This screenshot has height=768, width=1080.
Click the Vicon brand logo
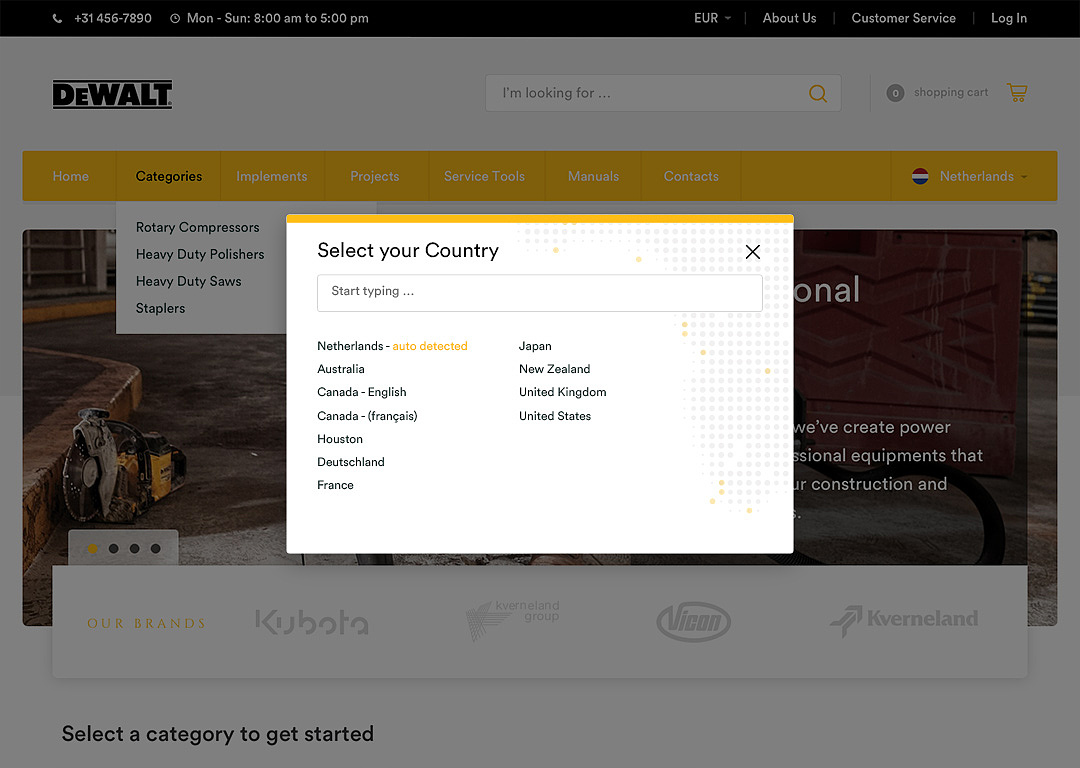coord(694,621)
